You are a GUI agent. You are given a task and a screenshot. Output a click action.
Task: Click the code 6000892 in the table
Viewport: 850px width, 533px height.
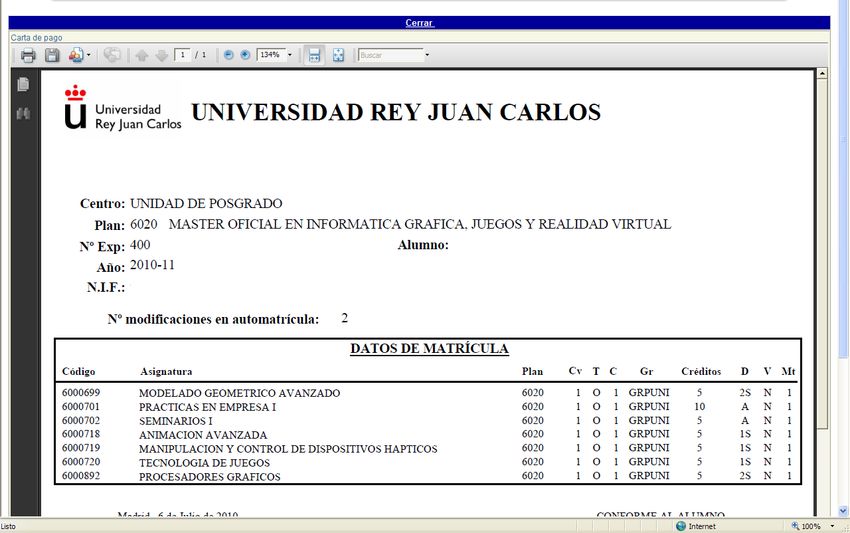click(x=81, y=476)
